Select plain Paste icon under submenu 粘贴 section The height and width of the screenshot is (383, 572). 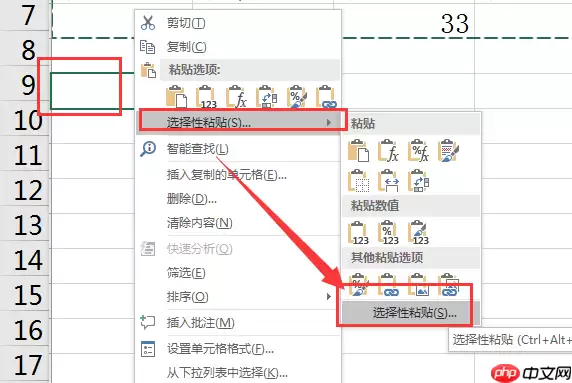tap(358, 150)
